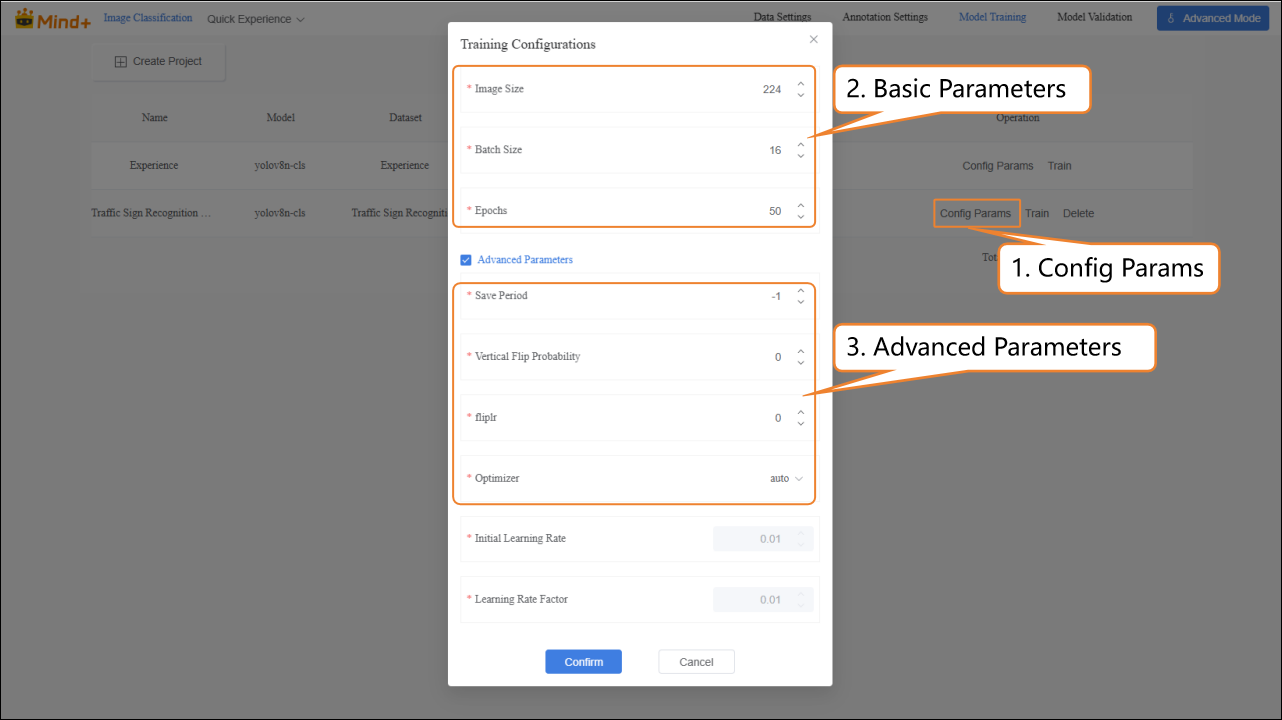Close the Training Configurations dialog
This screenshot has width=1282, height=720.
(813, 39)
